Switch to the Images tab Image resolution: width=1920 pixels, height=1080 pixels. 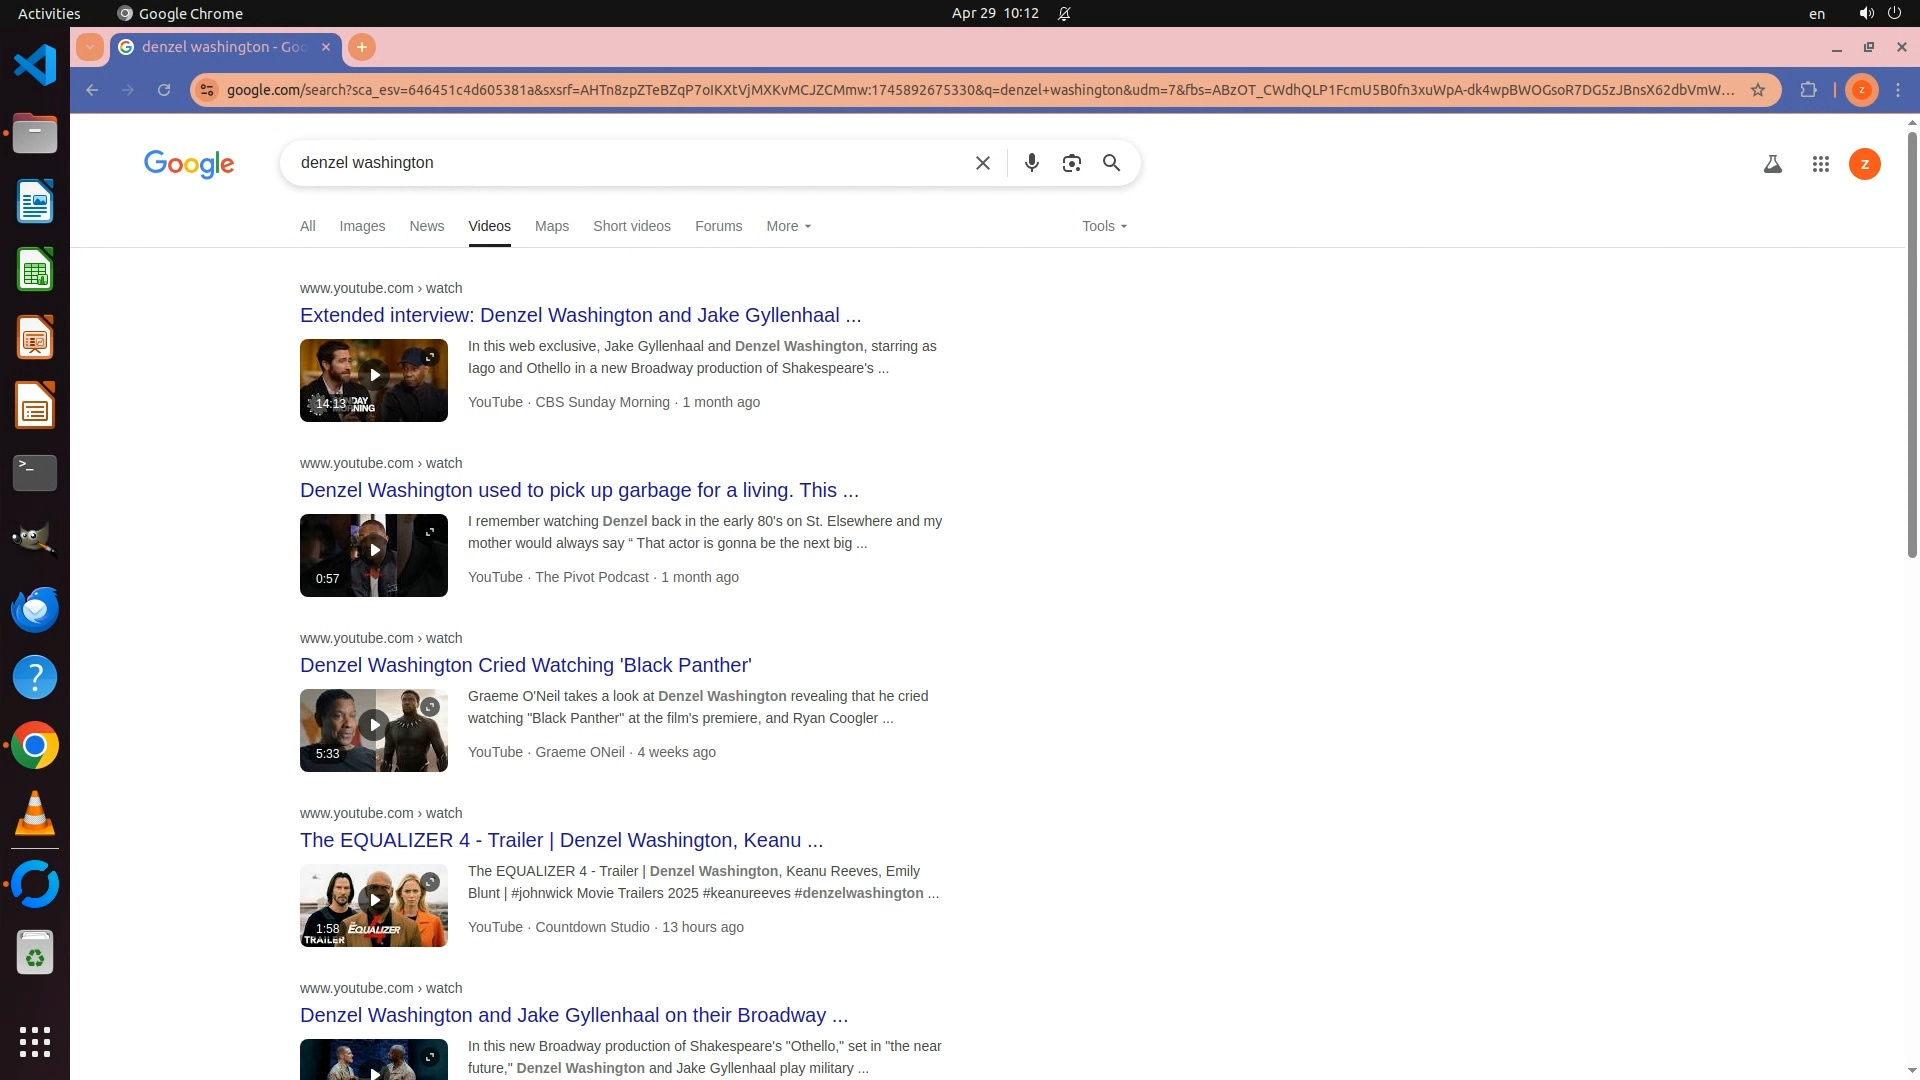(x=362, y=226)
